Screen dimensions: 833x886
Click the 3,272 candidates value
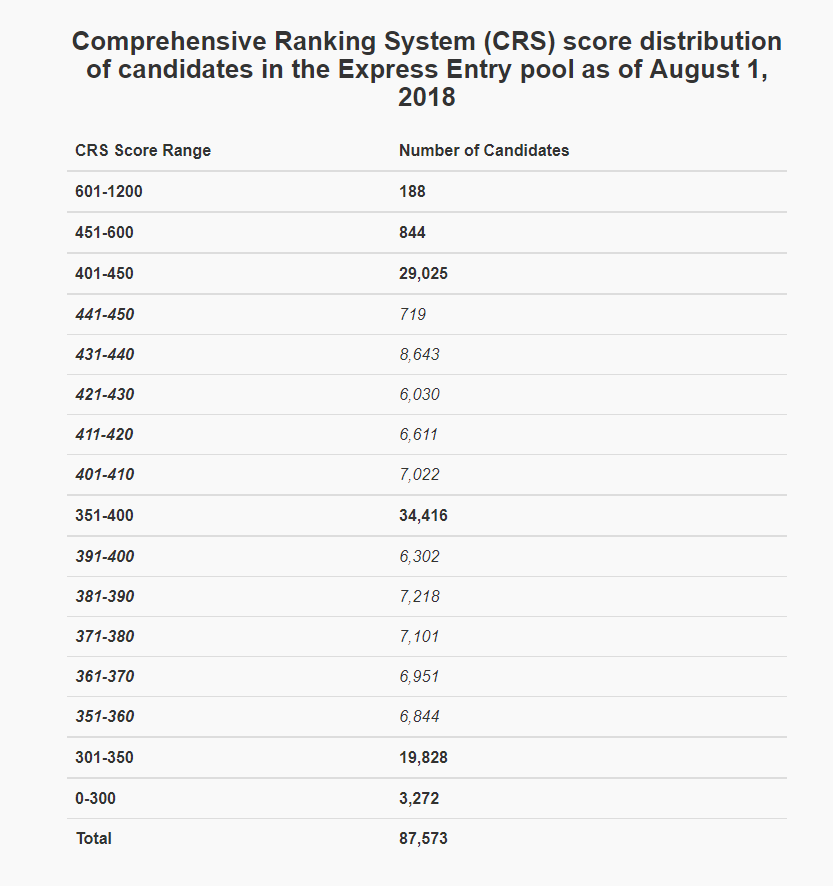[419, 798]
